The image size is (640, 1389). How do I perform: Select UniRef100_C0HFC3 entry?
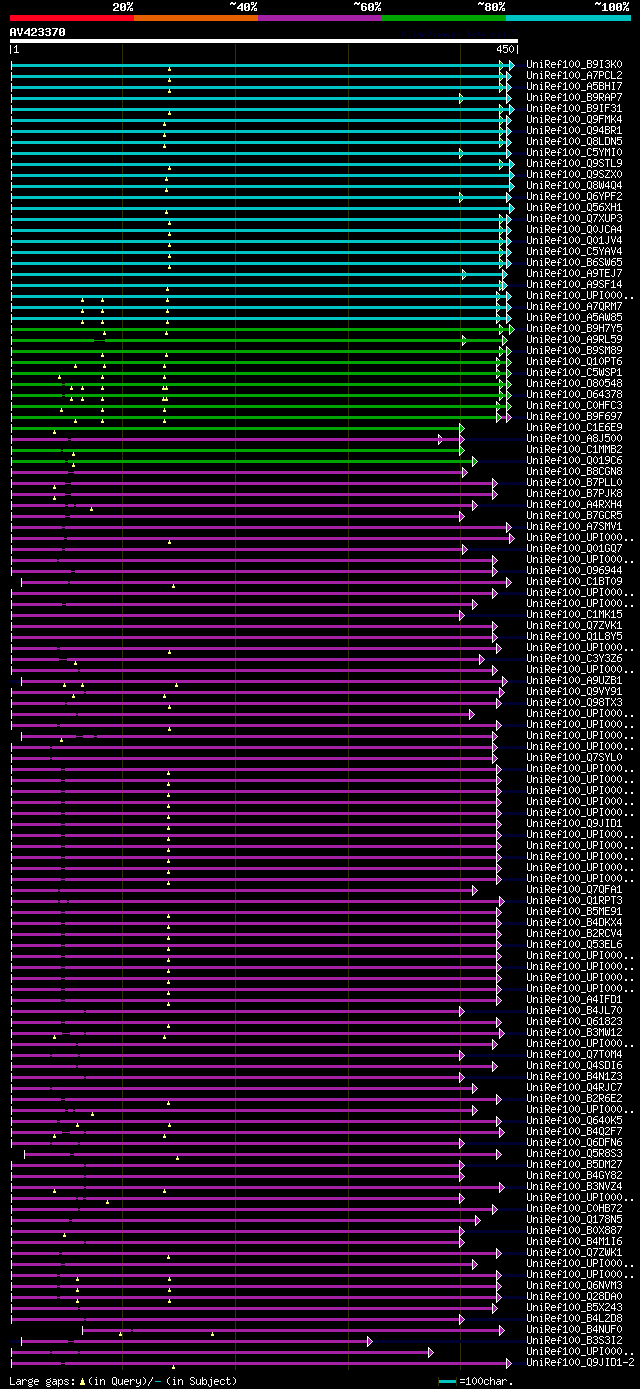[575, 406]
